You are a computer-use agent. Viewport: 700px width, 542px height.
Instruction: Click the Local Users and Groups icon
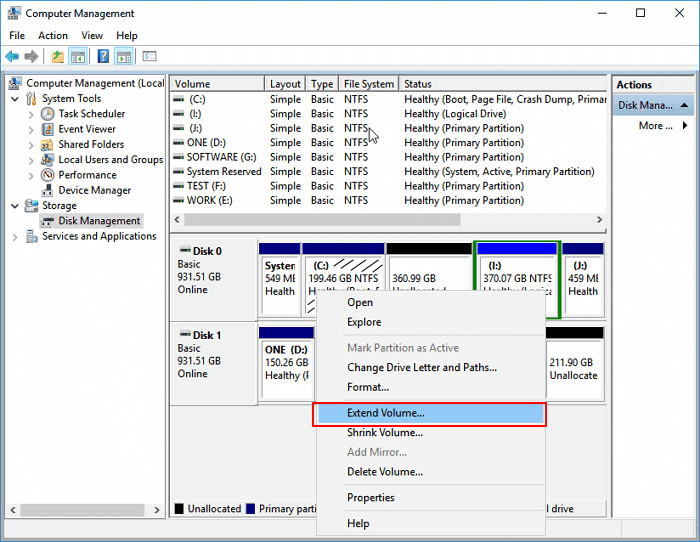coord(48,160)
